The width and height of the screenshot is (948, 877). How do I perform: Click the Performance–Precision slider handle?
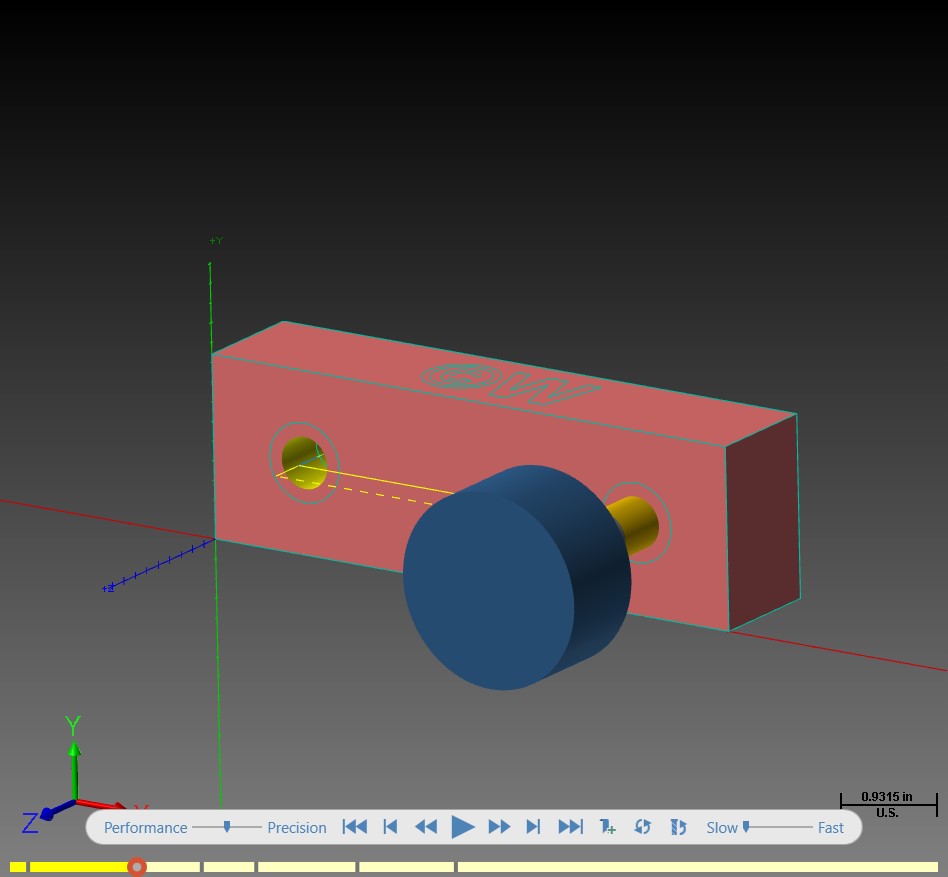click(x=227, y=826)
